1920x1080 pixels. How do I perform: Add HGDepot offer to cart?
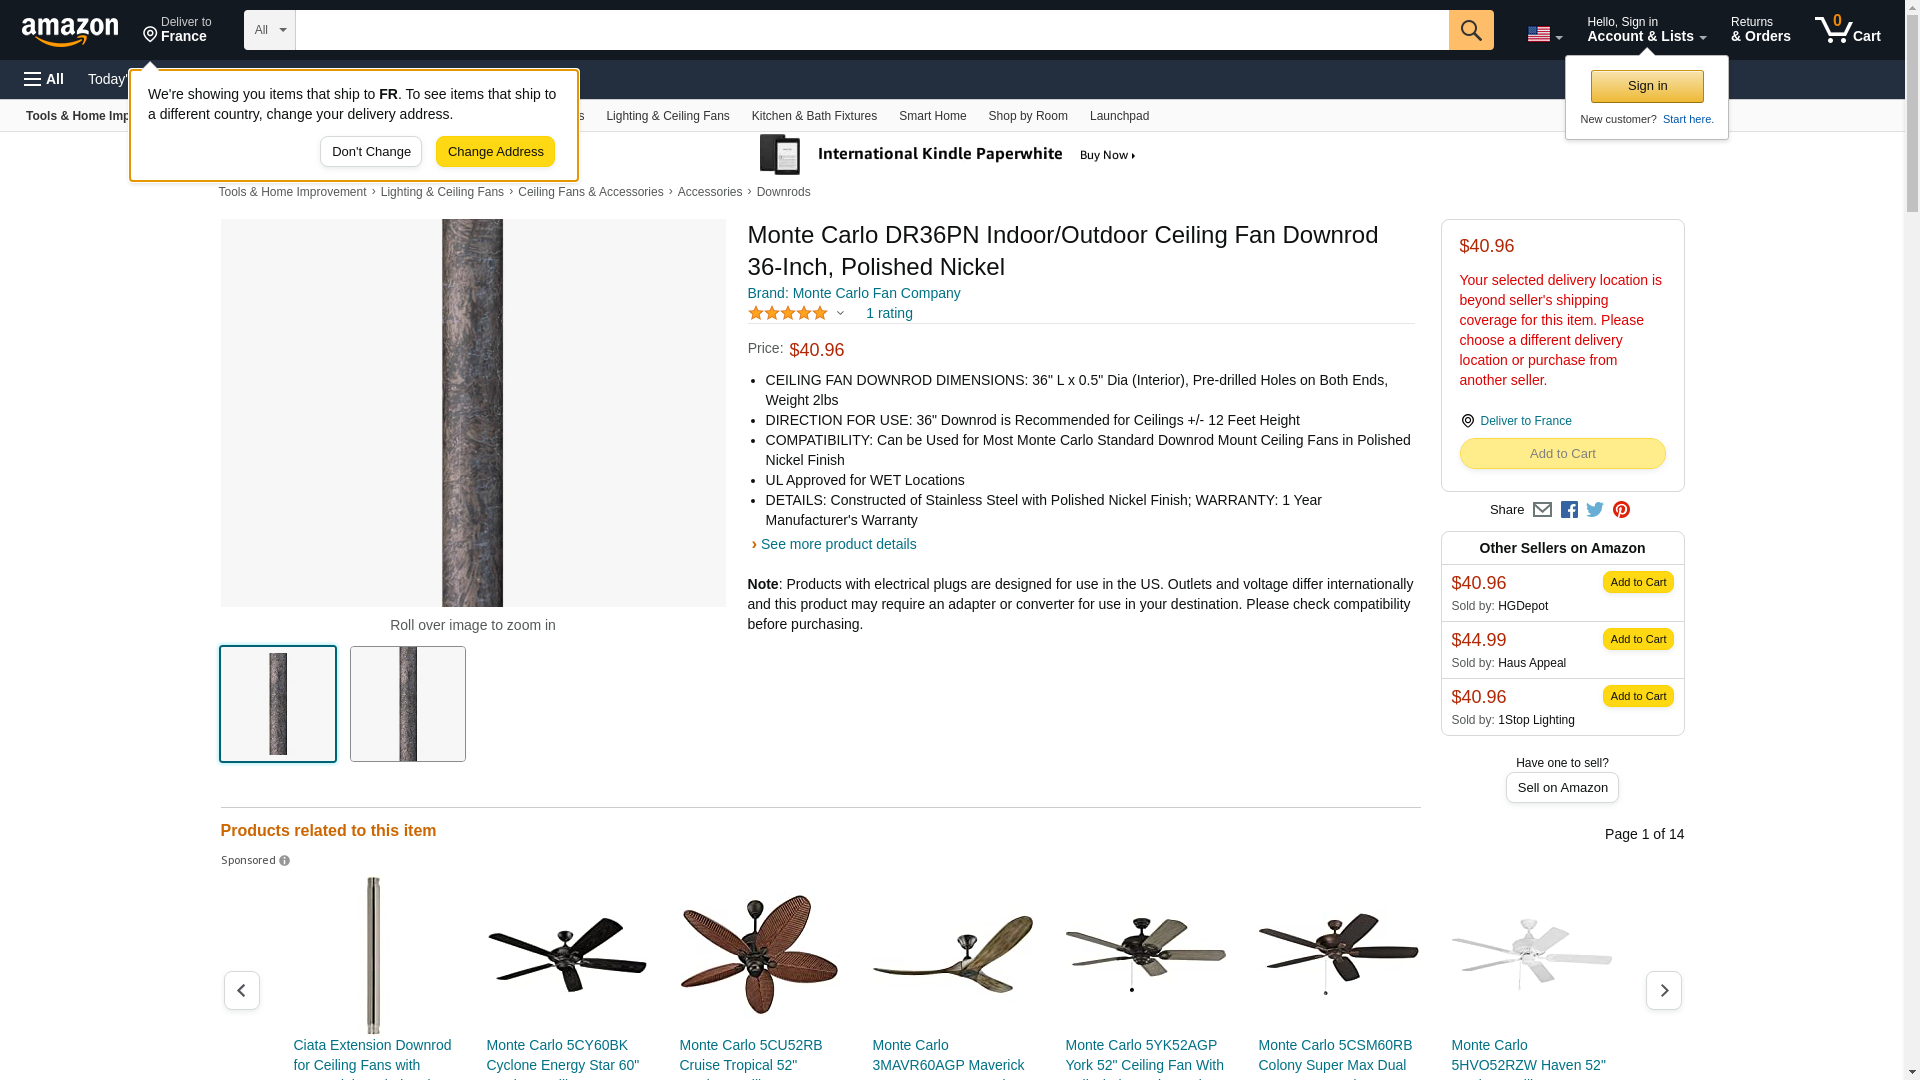[x=1638, y=582]
